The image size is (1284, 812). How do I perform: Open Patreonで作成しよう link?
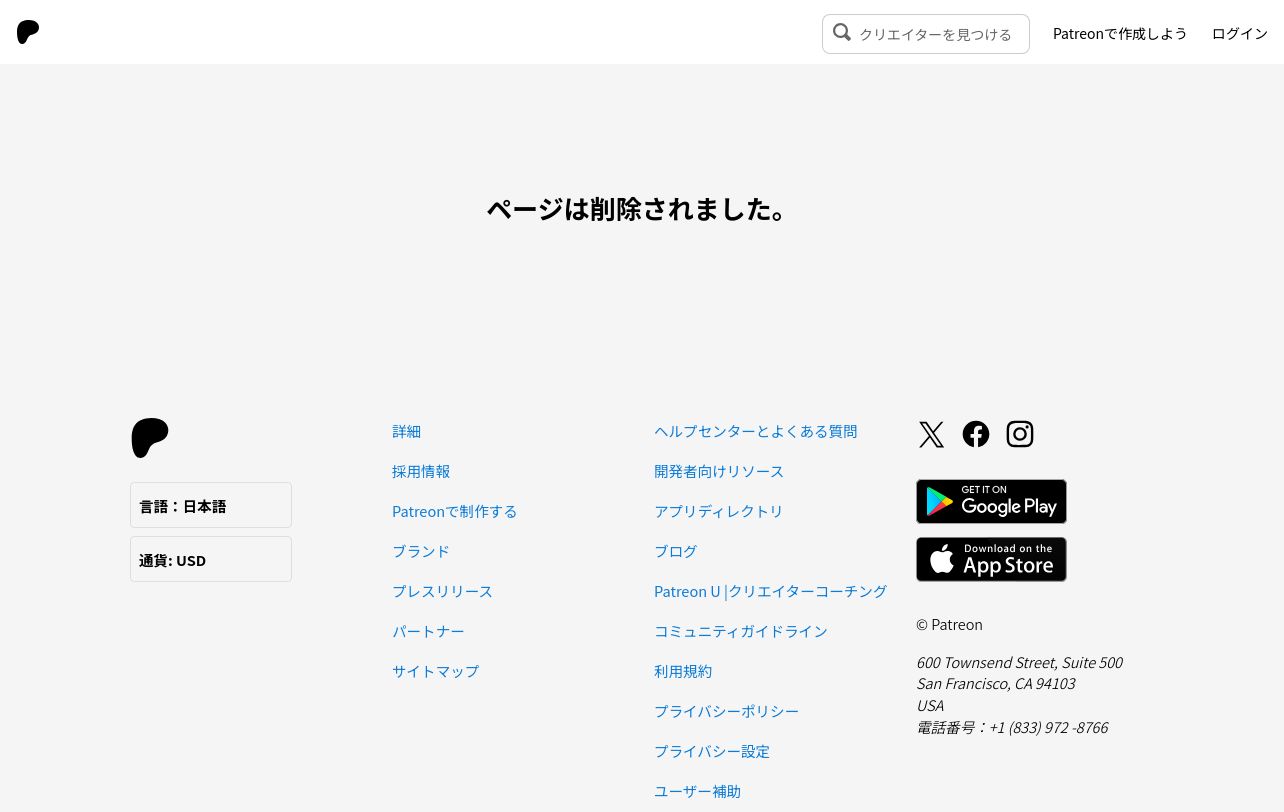1120,33
